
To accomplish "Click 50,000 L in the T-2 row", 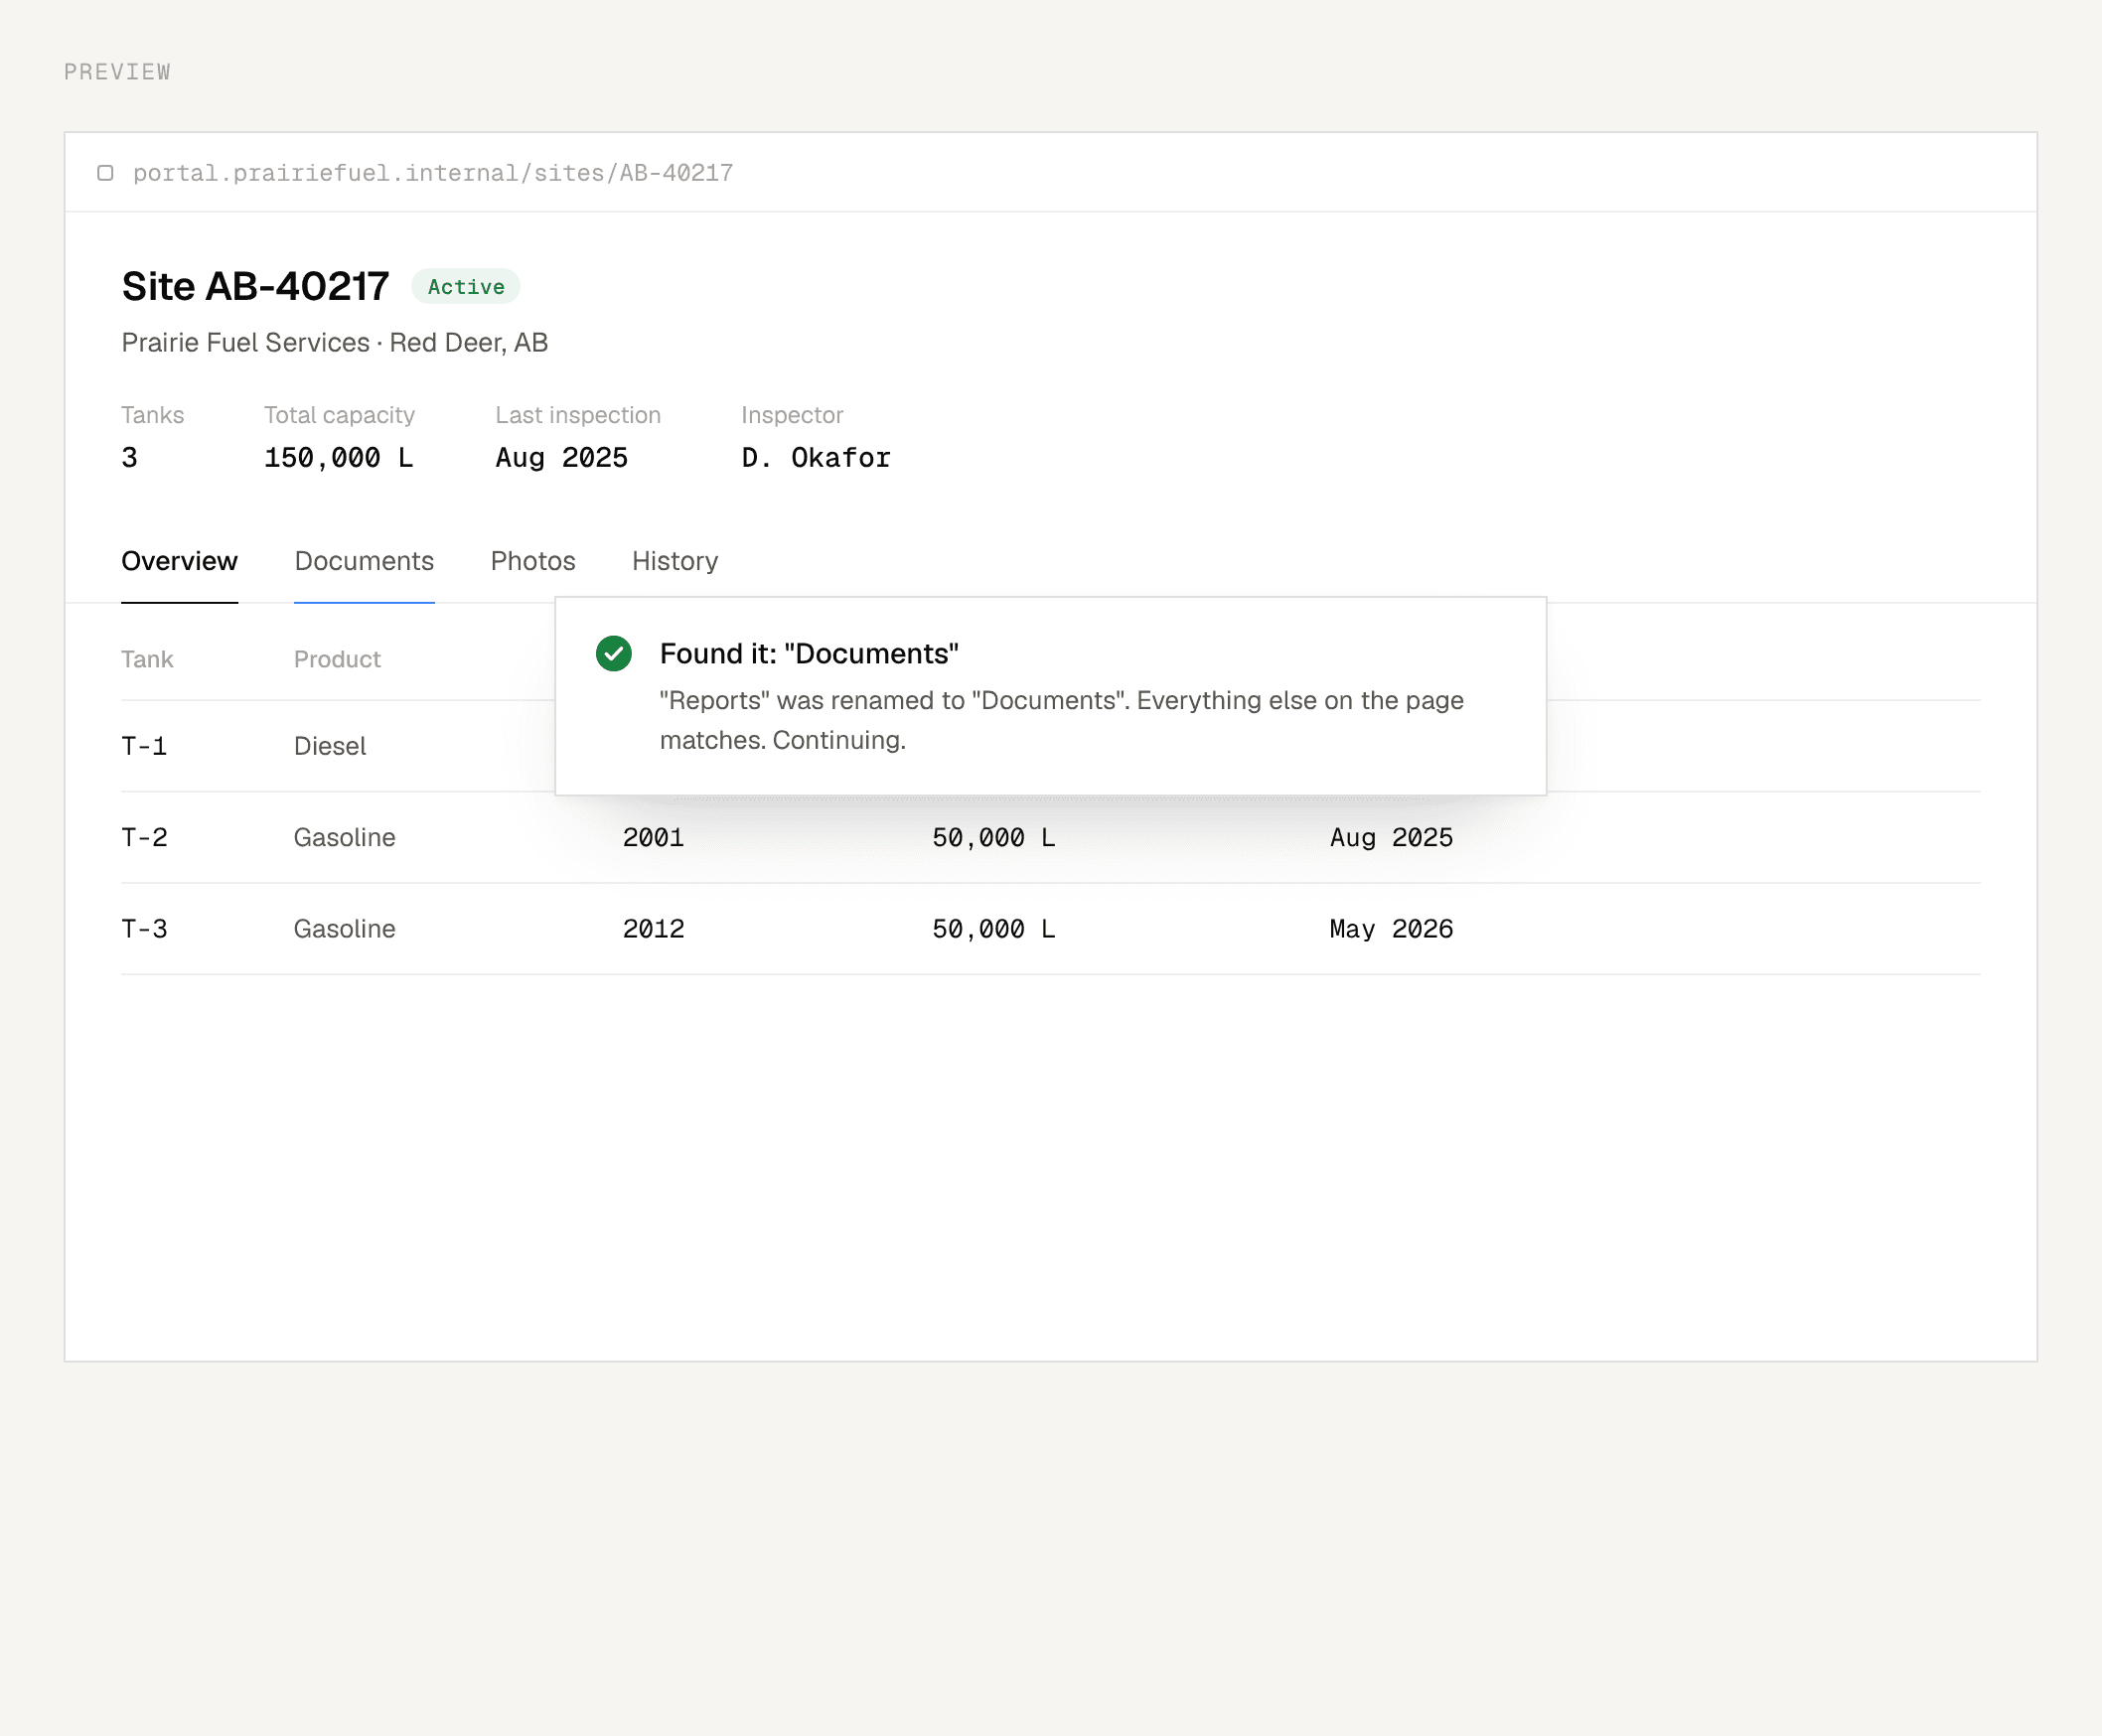I will pos(993,837).
